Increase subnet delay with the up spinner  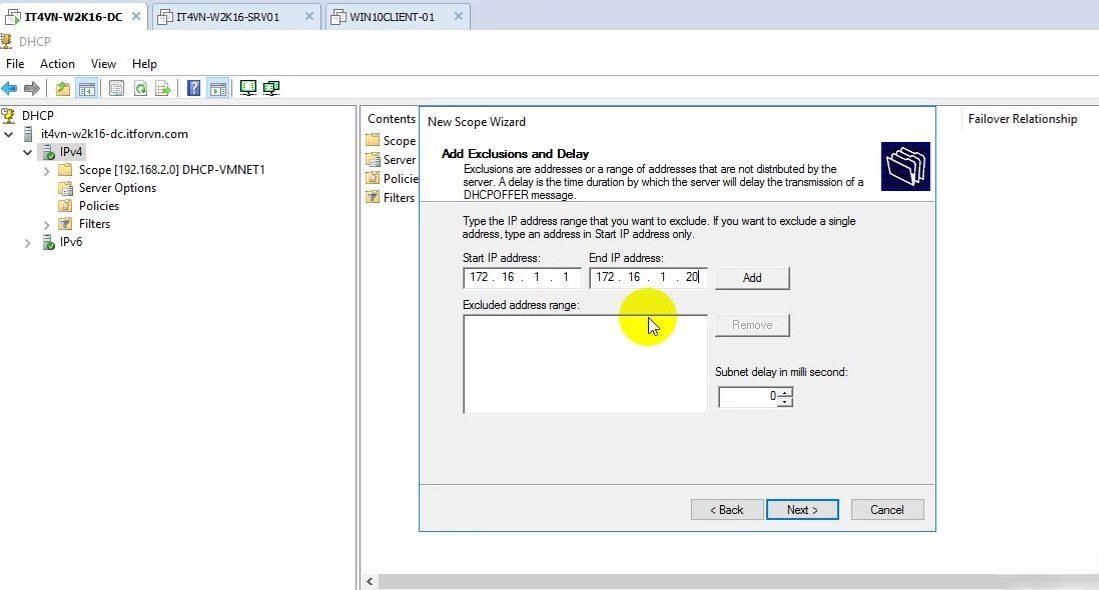[785, 393]
